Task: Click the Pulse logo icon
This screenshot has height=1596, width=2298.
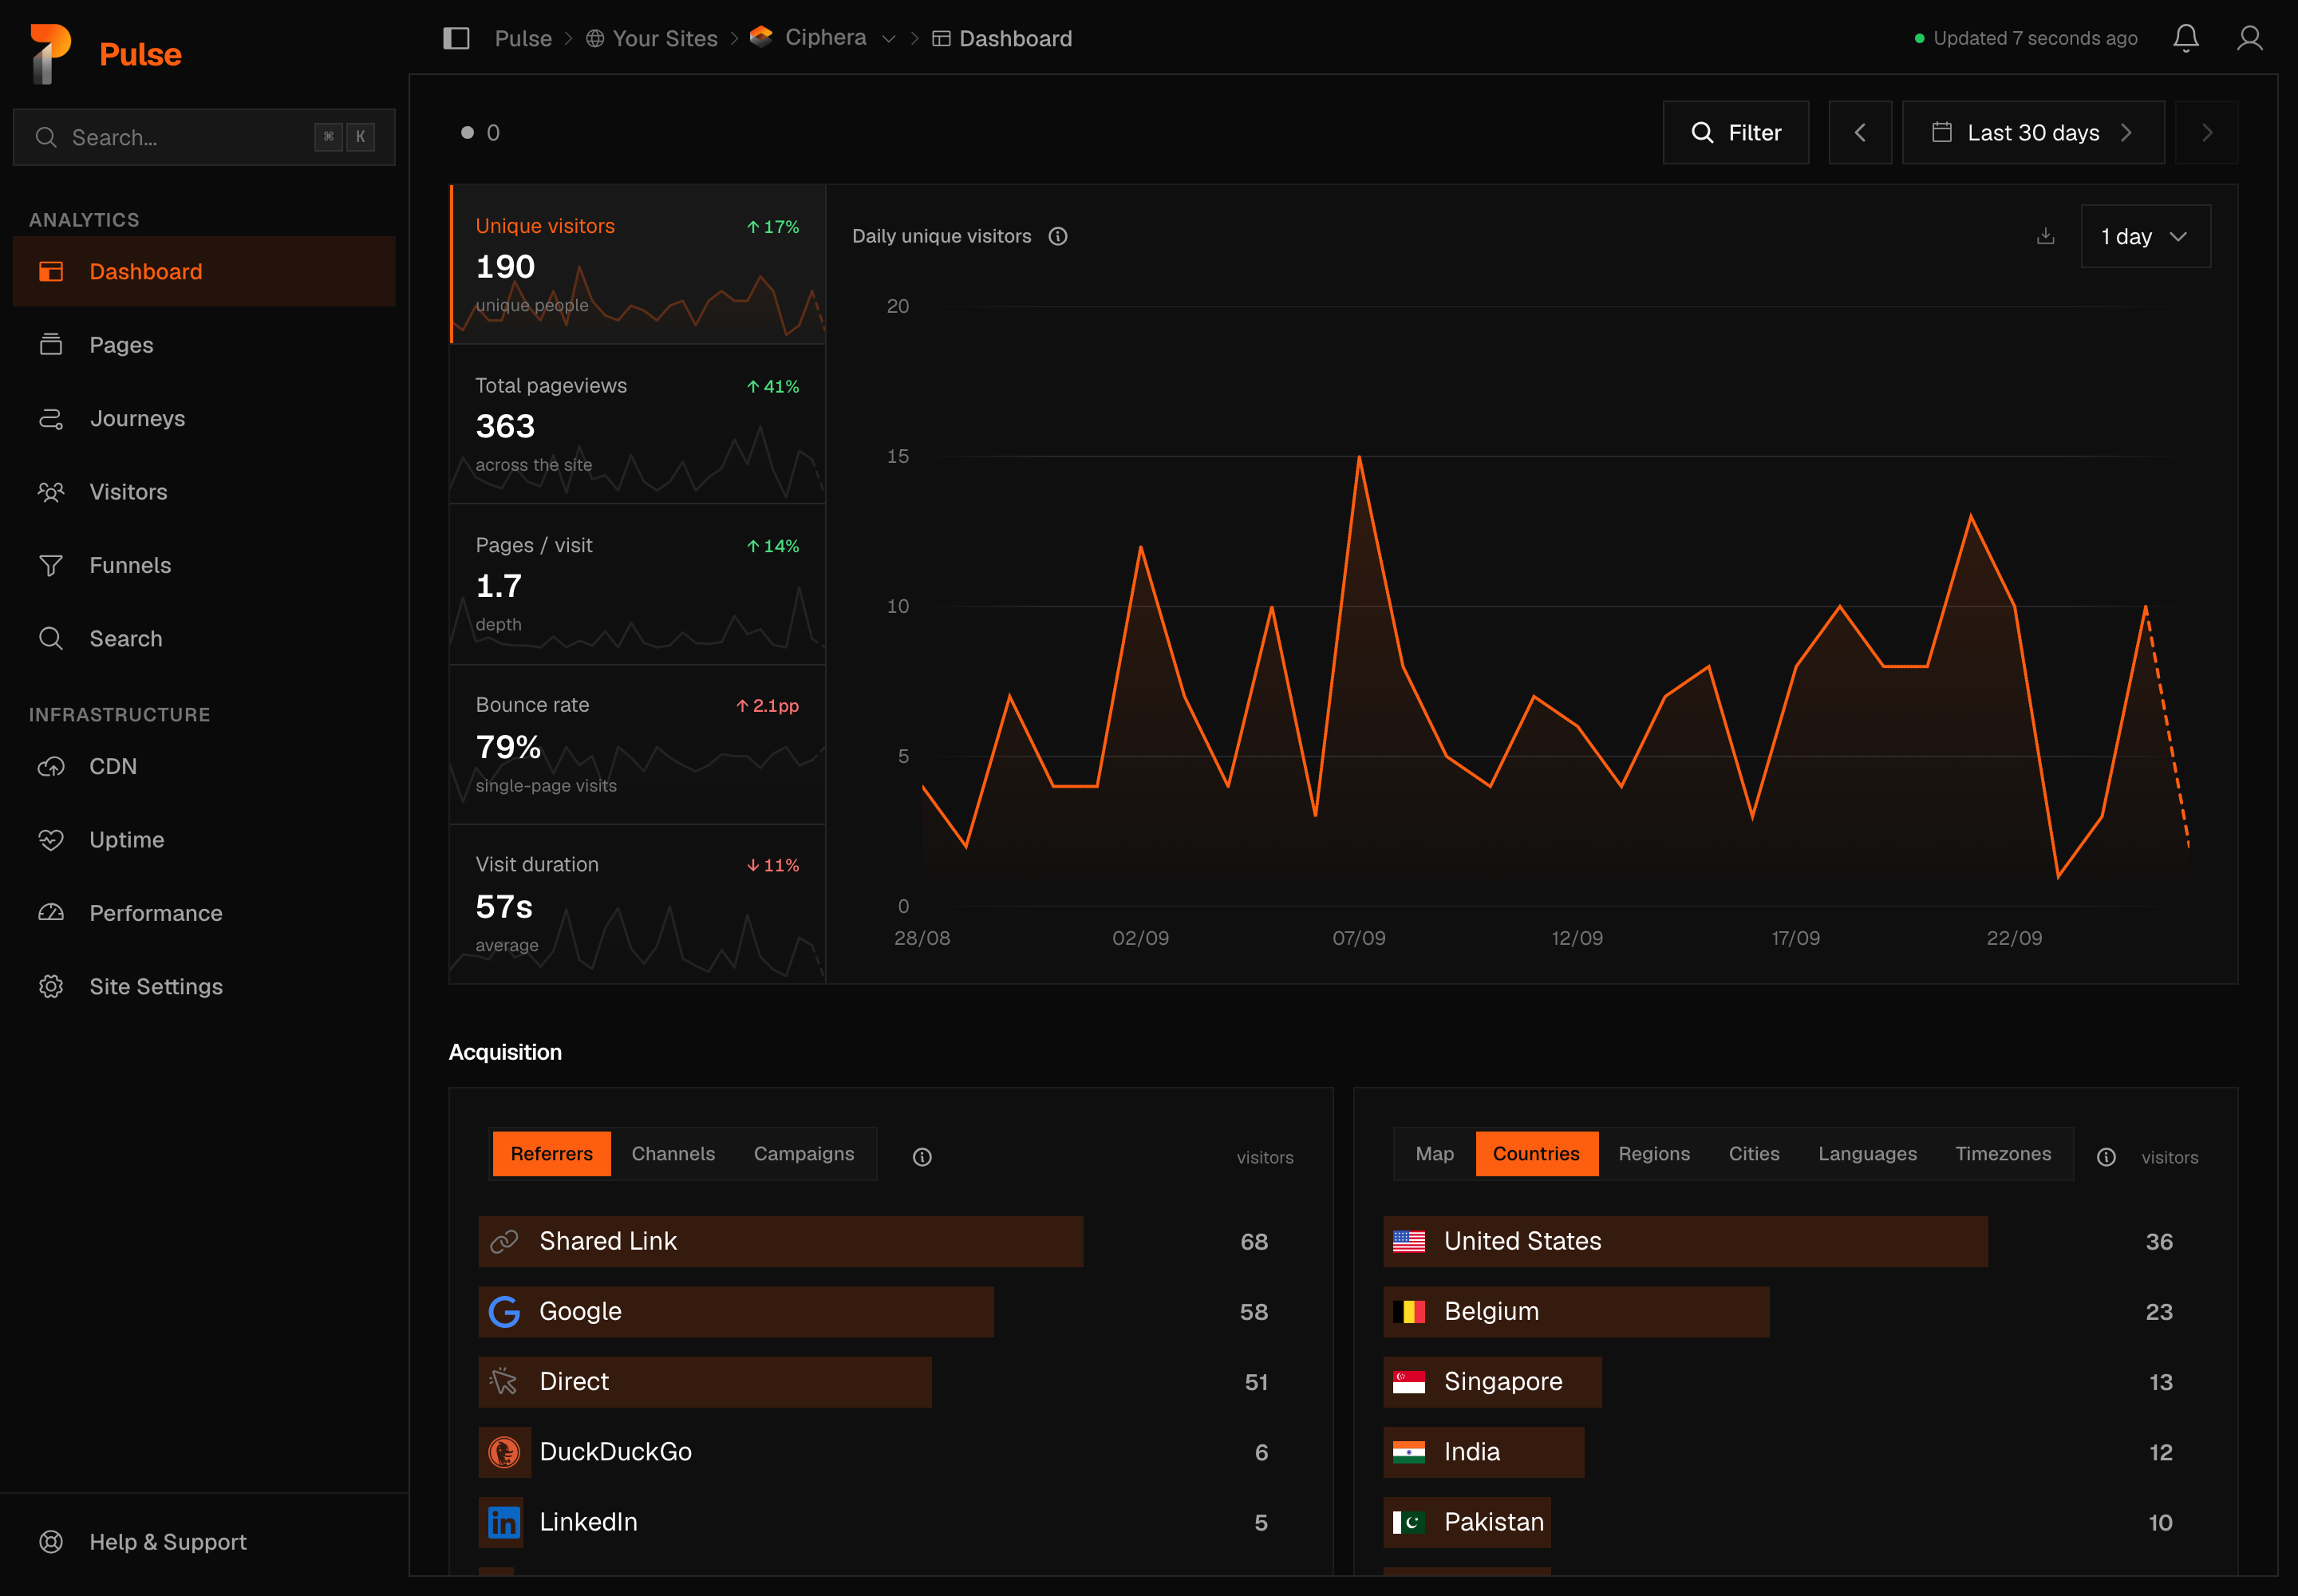Action: 50,53
